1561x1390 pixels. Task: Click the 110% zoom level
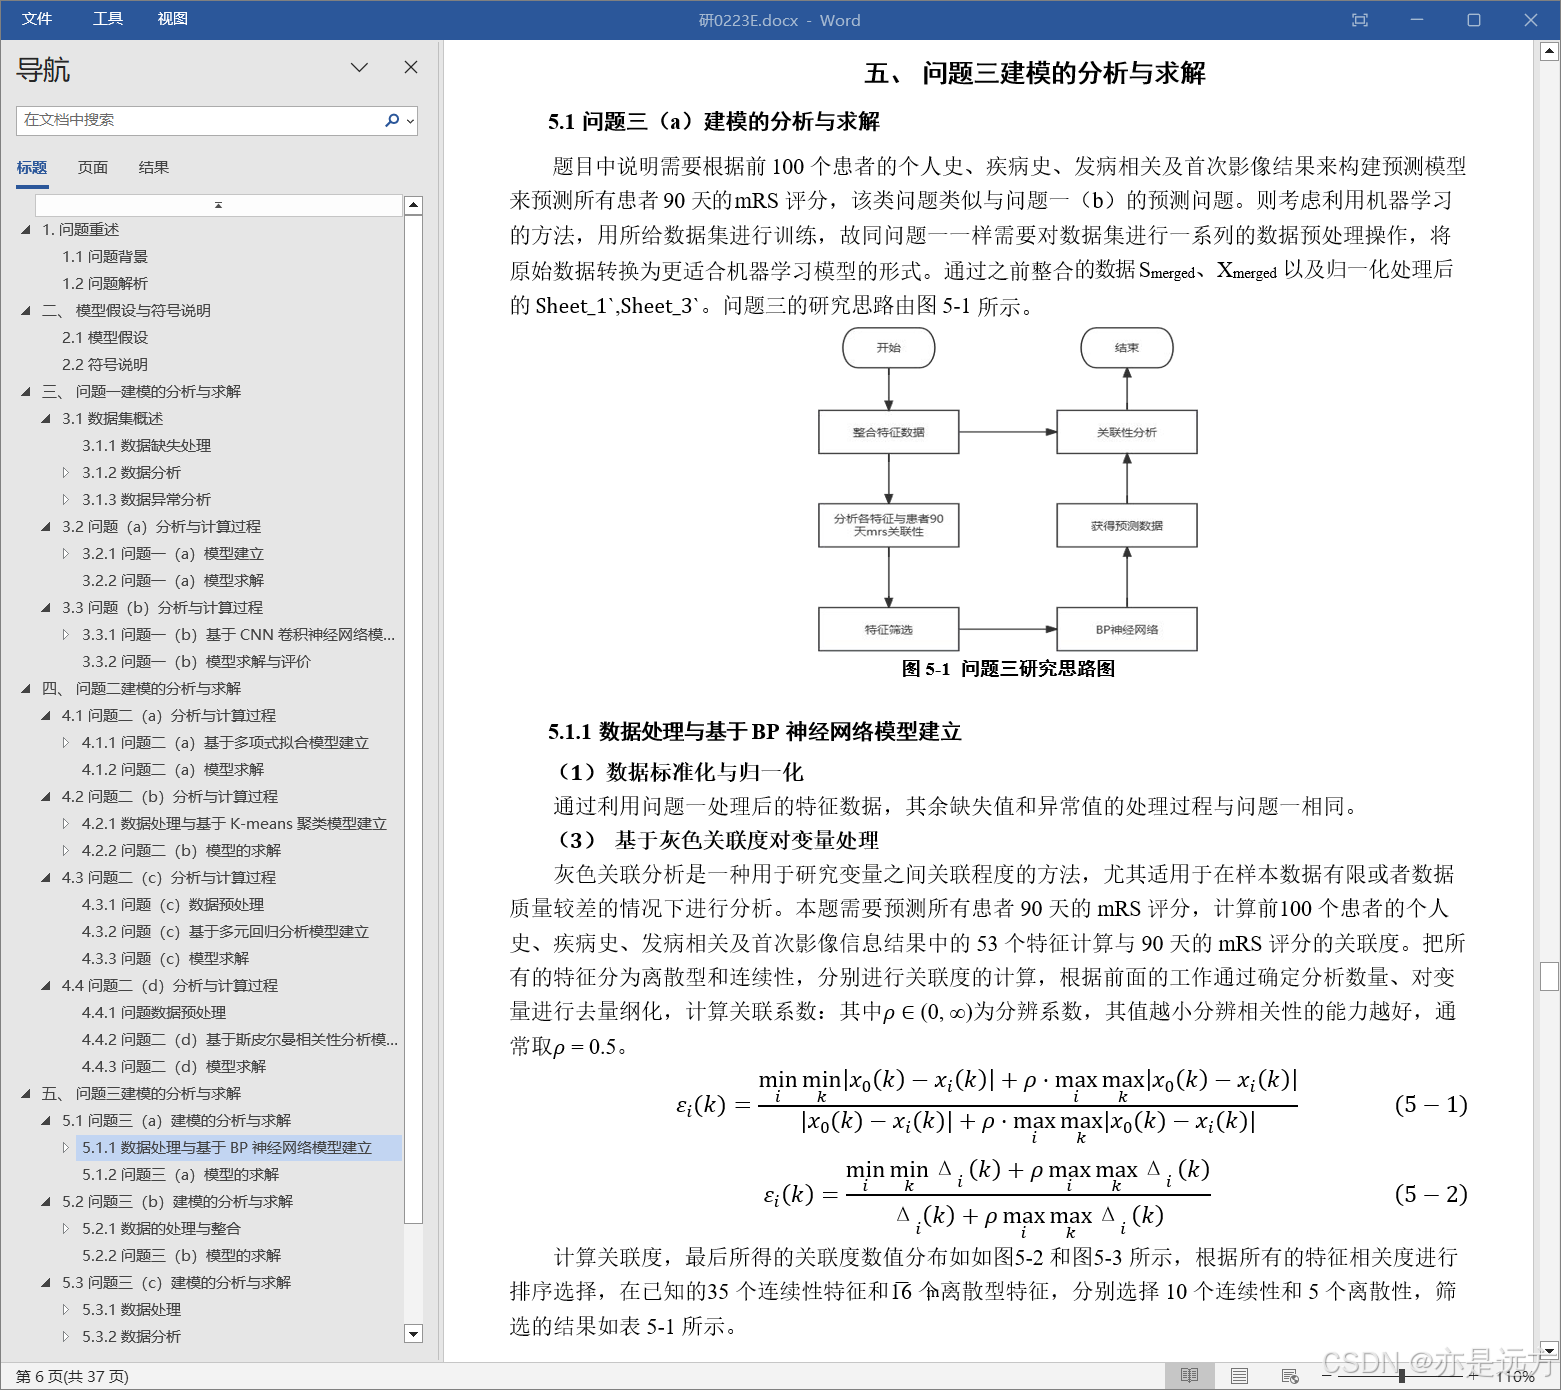pyautogui.click(x=1516, y=1377)
